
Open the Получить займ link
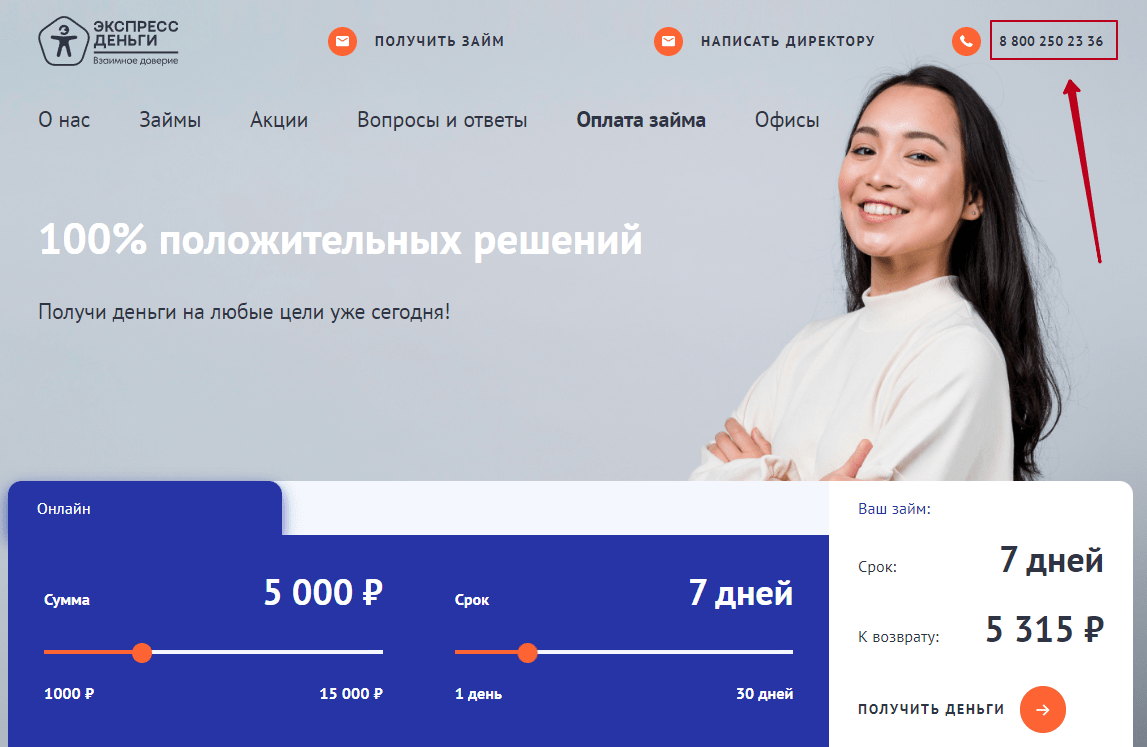coord(439,41)
